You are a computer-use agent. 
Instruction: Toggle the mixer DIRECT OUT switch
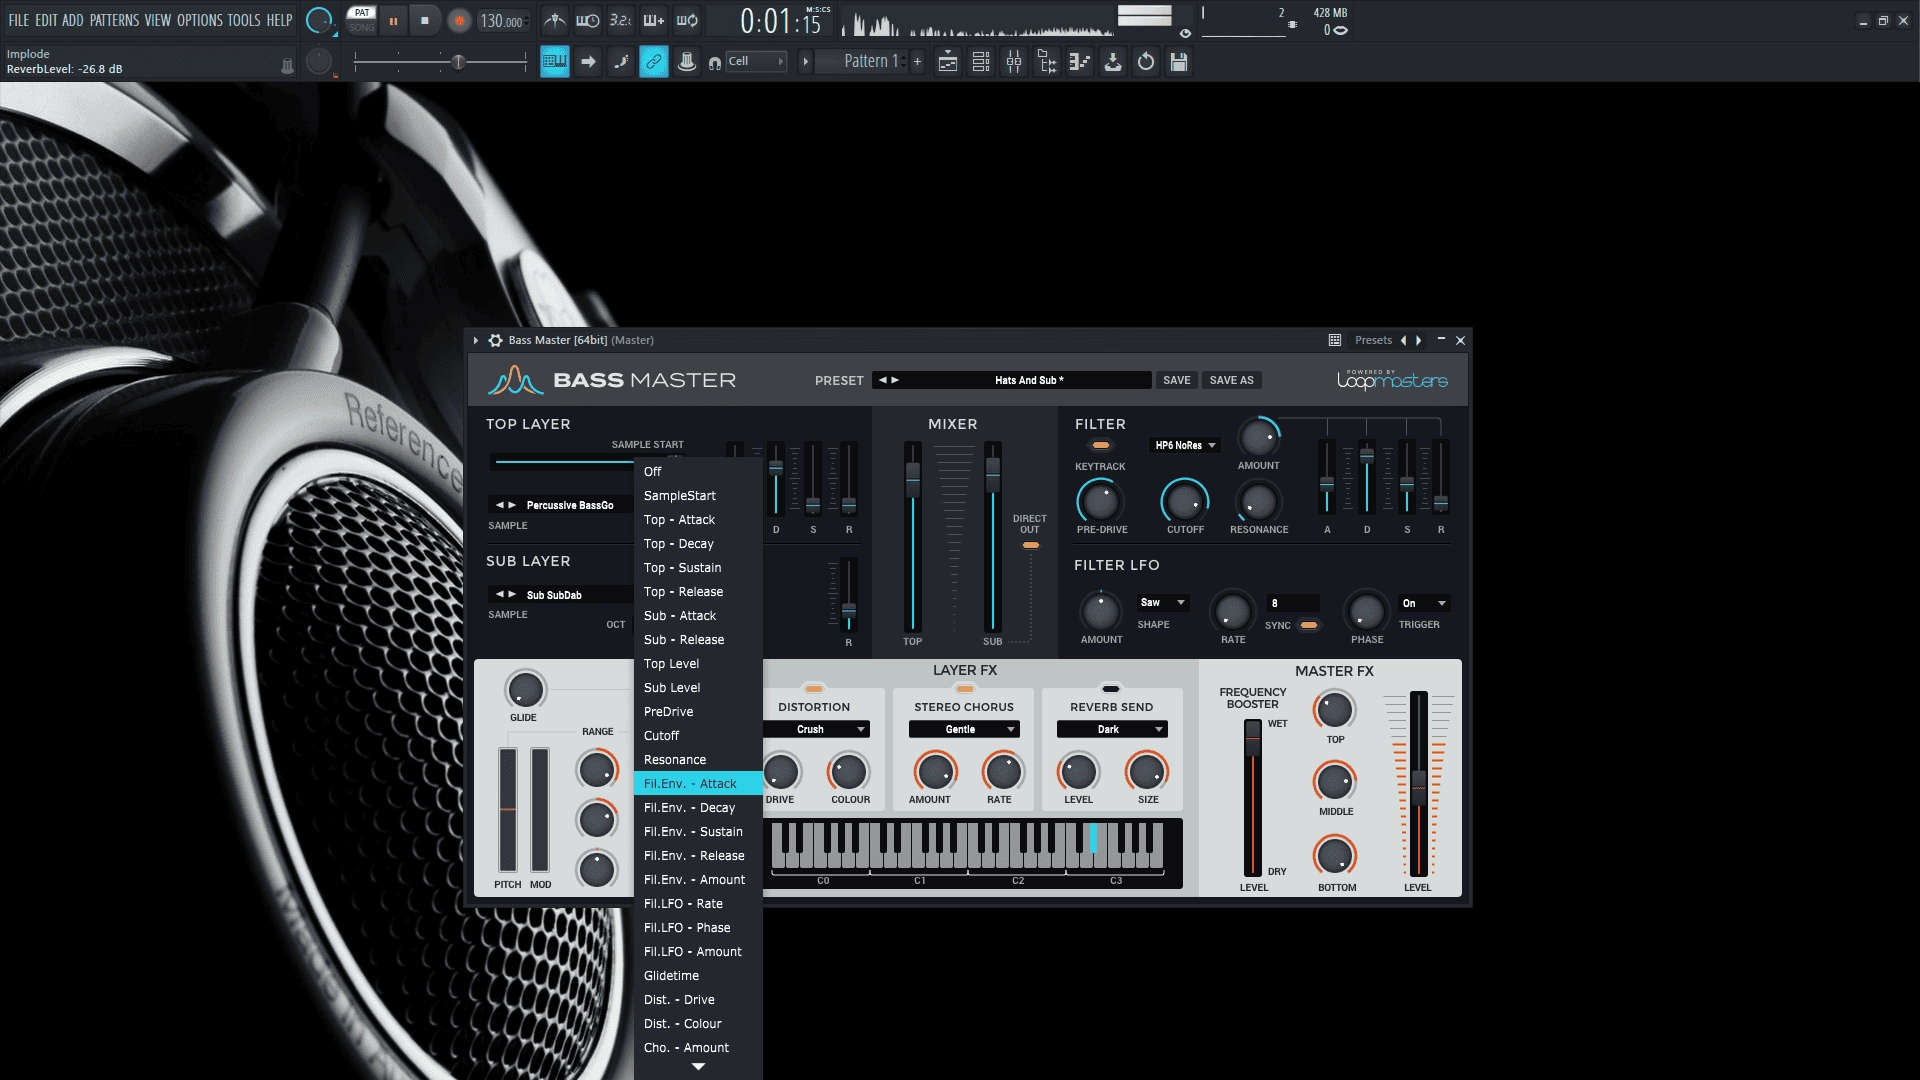pos(1030,546)
